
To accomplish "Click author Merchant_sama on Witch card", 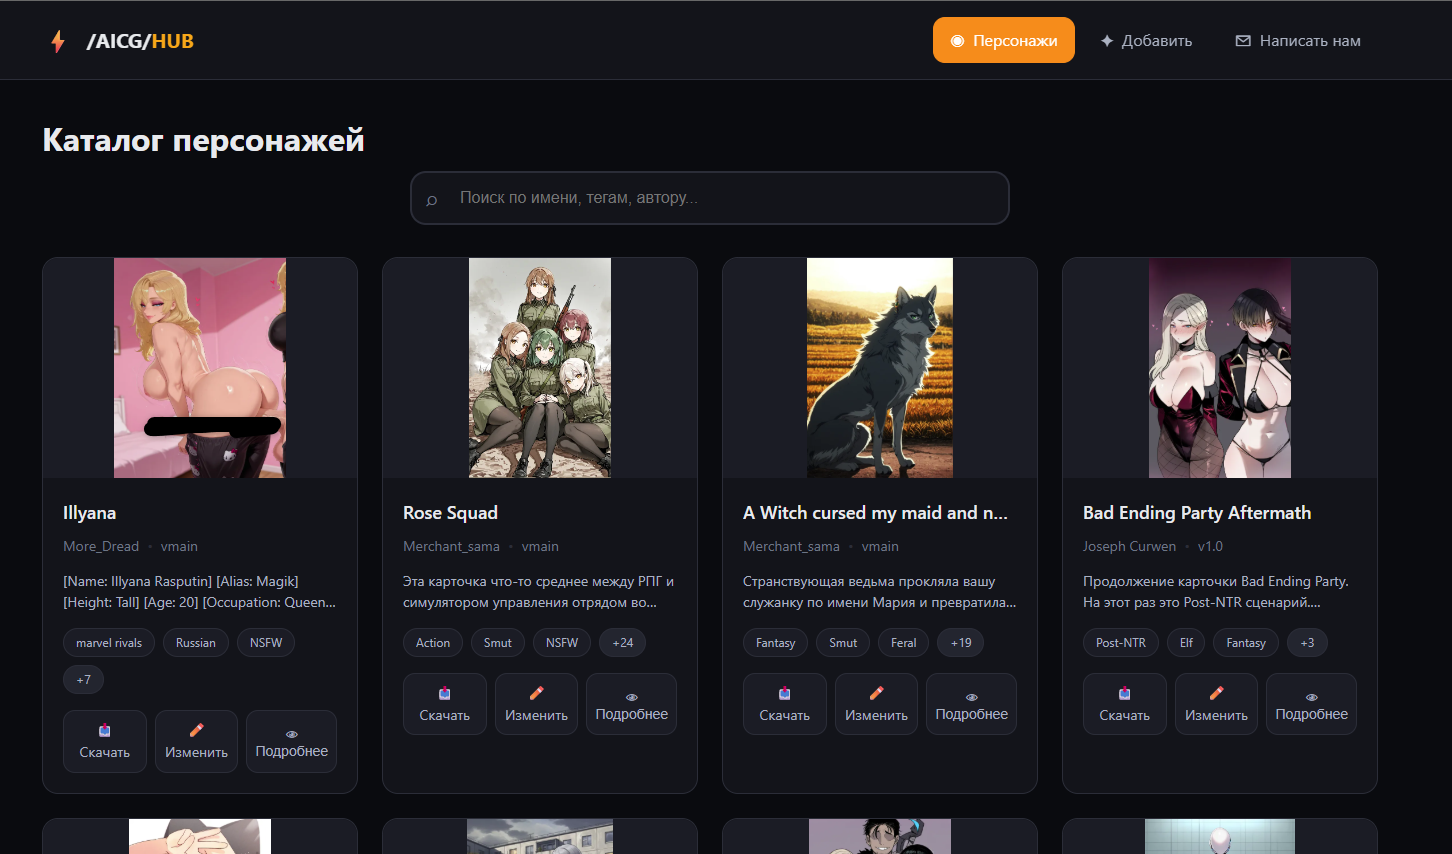I will [791, 546].
